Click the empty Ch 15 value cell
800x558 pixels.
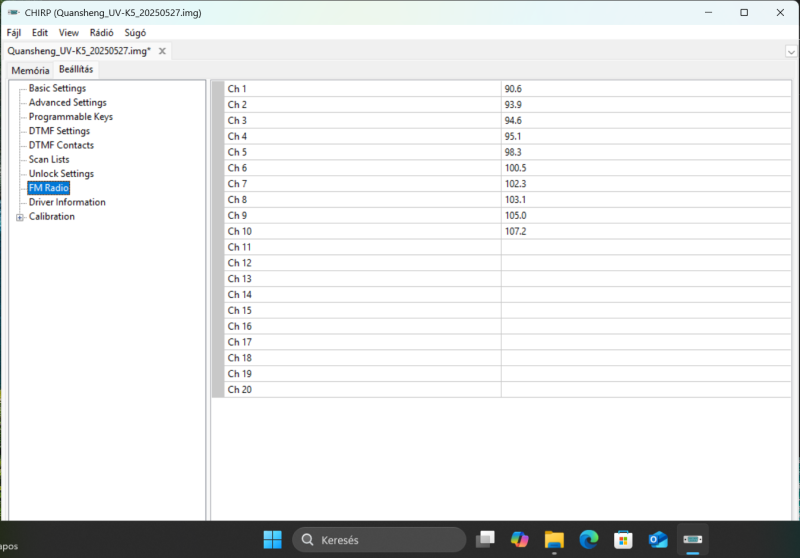pos(646,310)
